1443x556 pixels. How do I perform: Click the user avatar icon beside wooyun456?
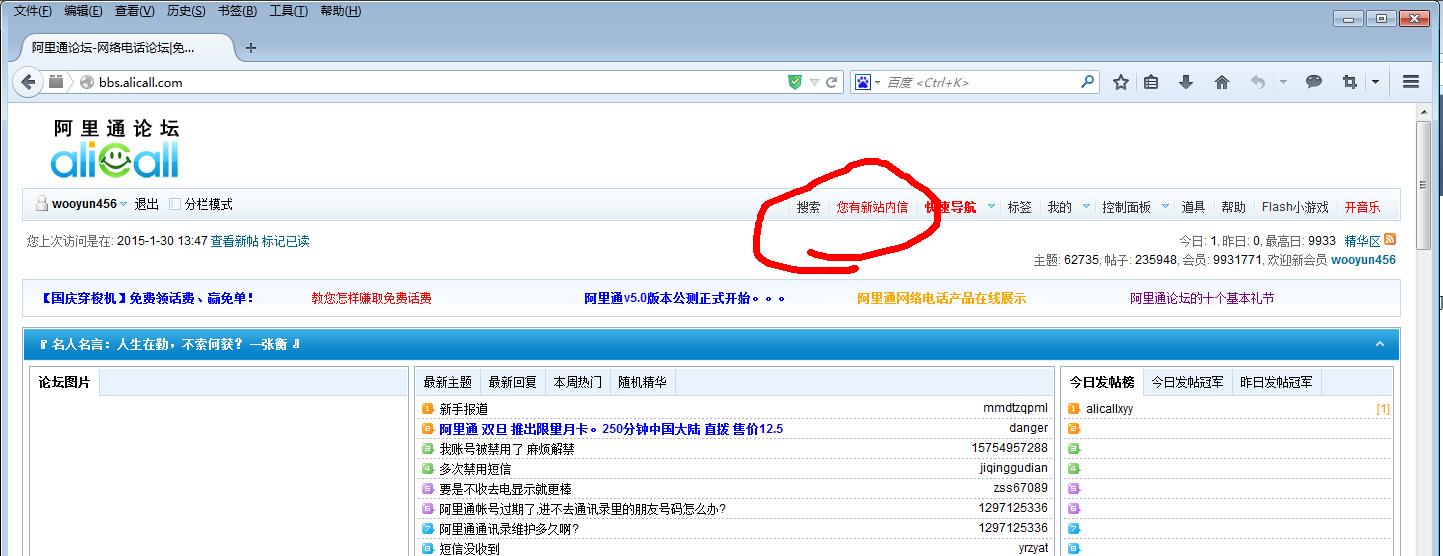pyautogui.click(x=42, y=204)
